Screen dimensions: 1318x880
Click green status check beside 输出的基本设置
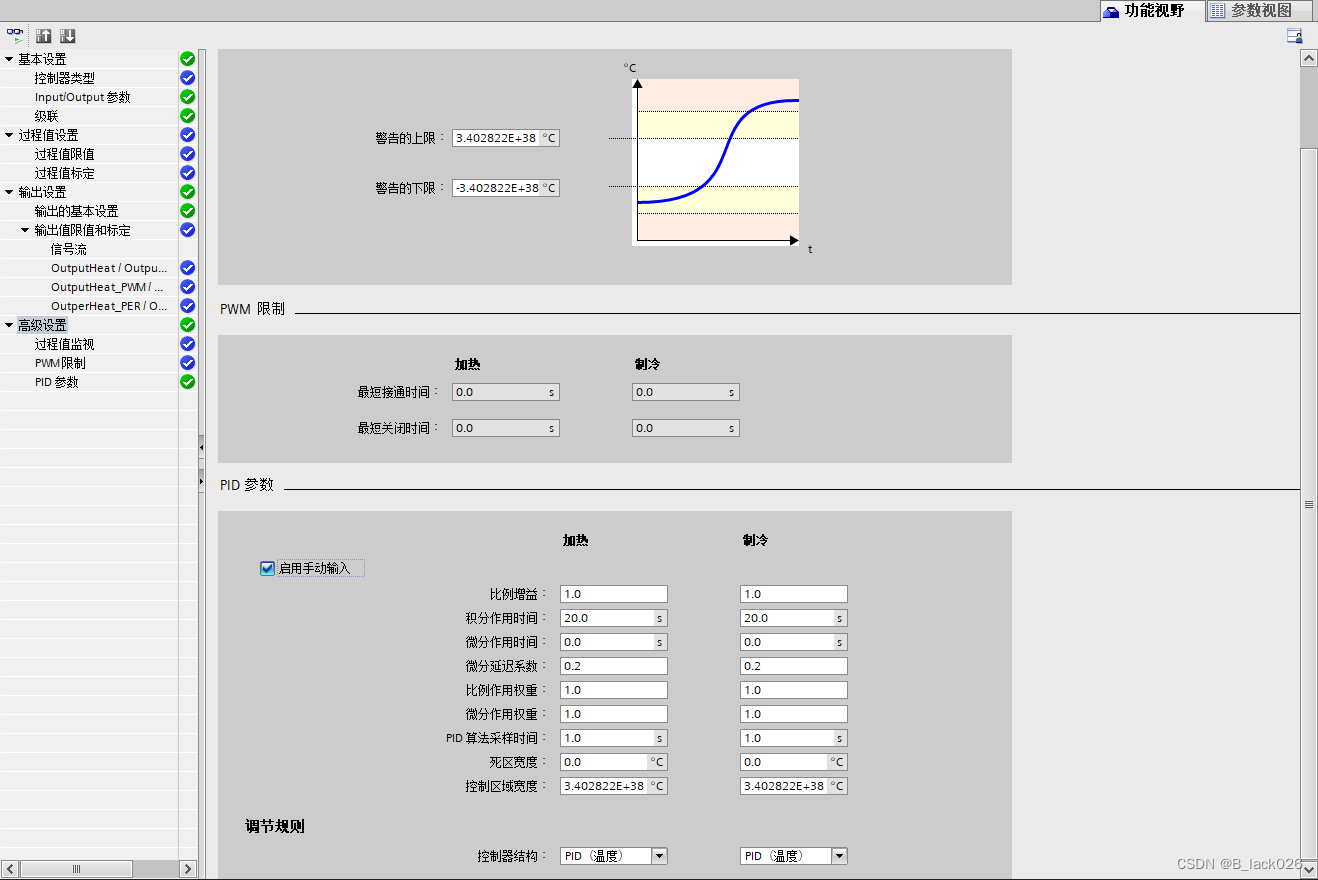pos(187,211)
